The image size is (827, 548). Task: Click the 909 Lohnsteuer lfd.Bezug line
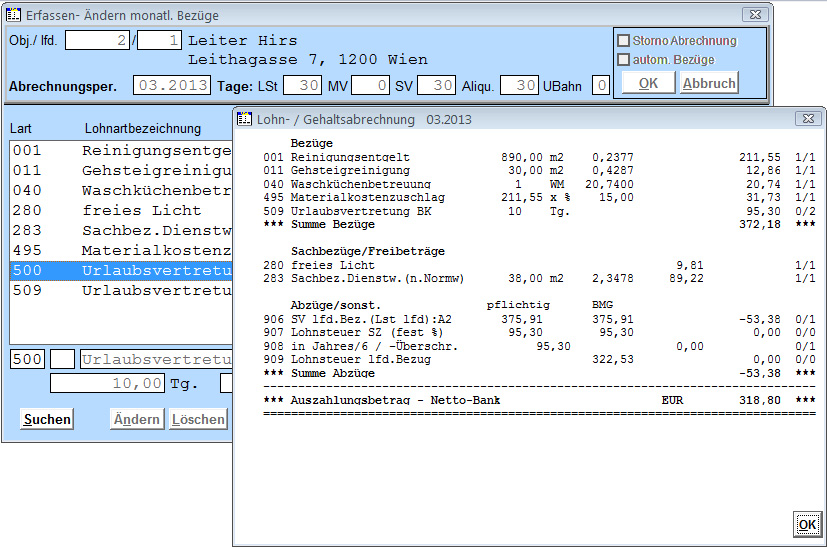(539, 359)
